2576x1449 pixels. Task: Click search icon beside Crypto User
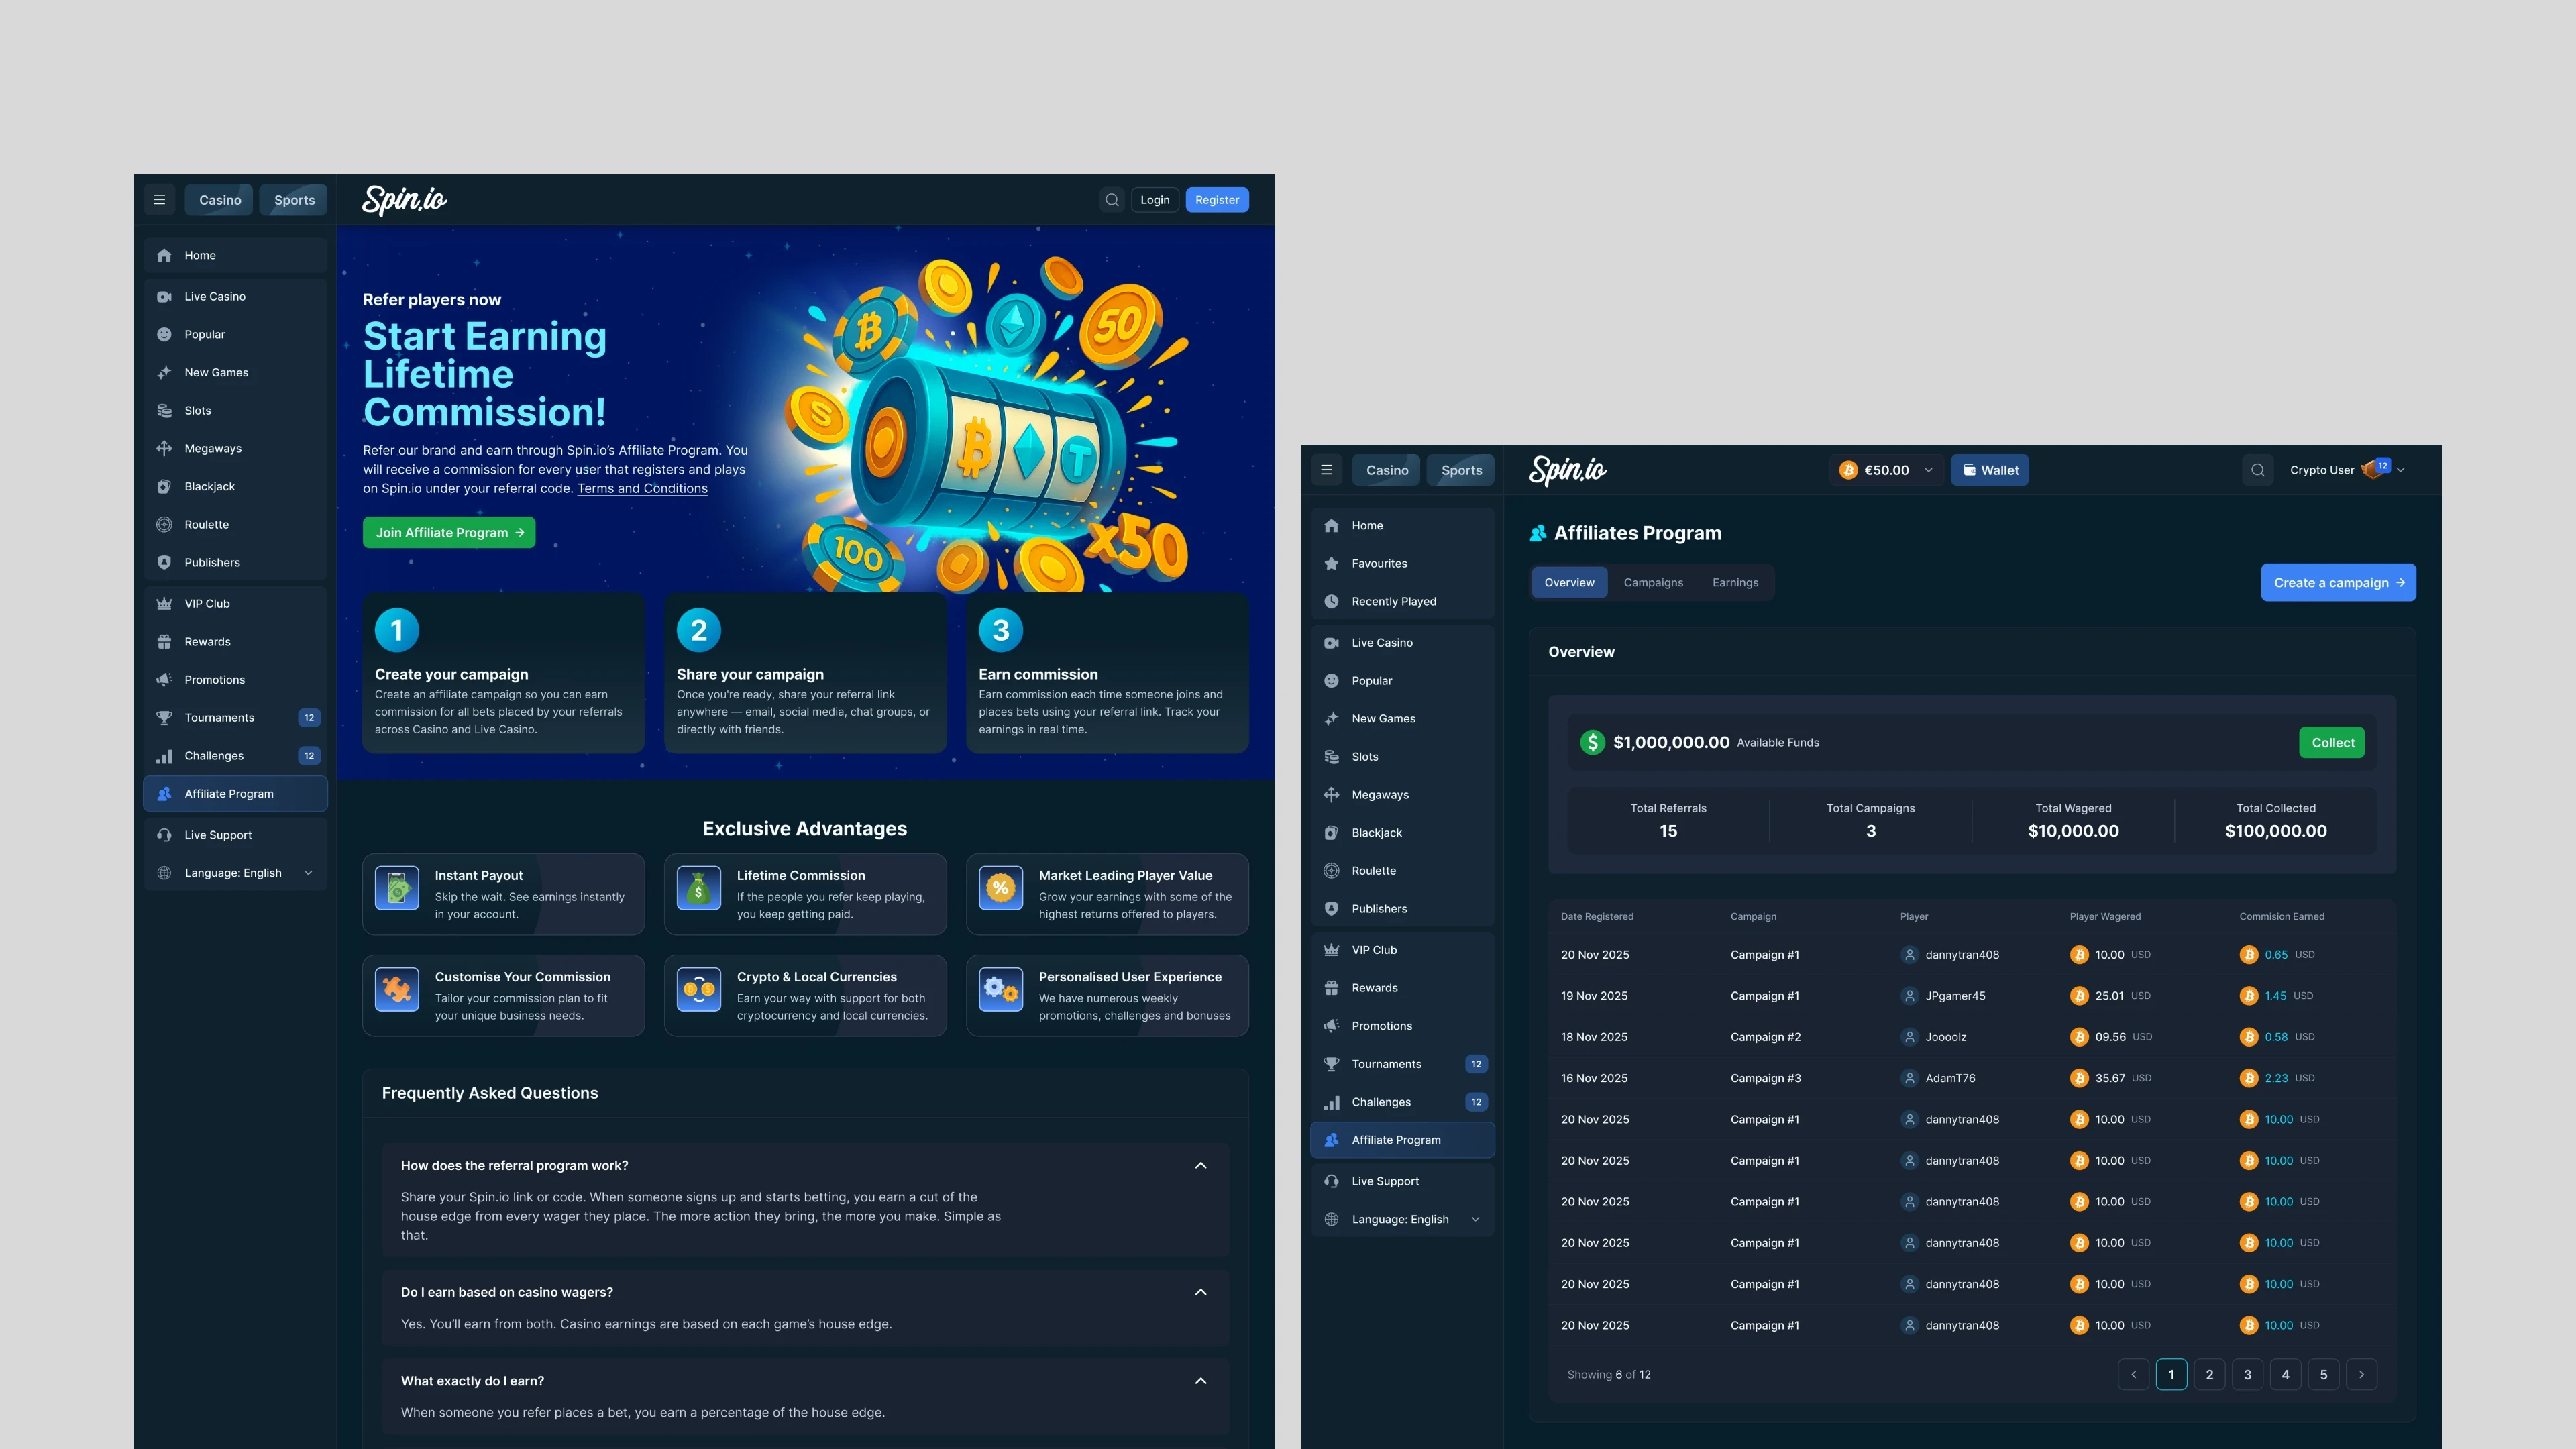[2258, 470]
